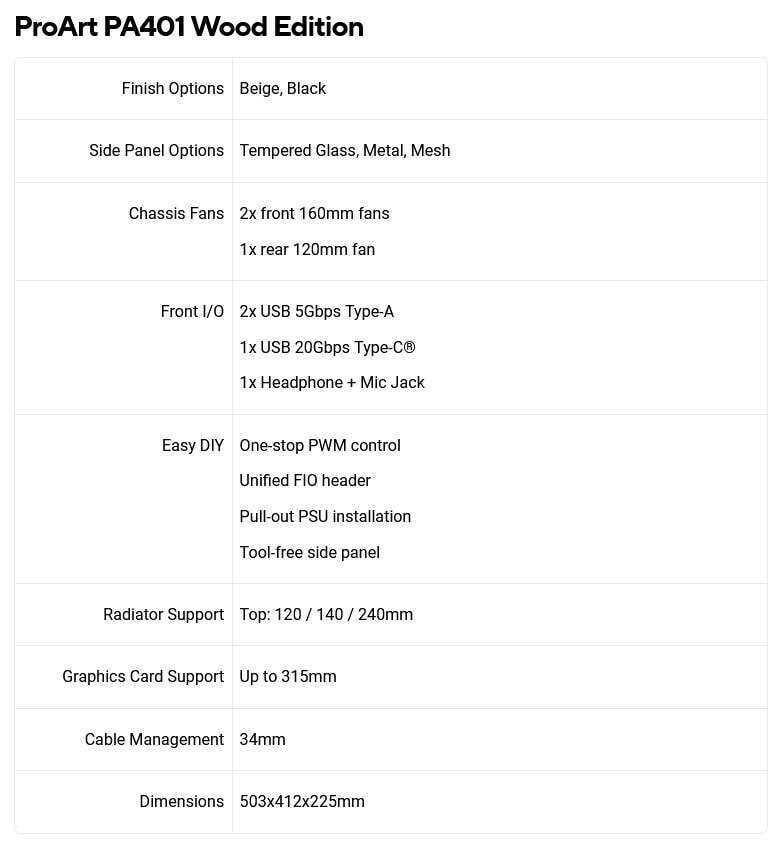Click the Easy DIY label
Image resolution: width=779 pixels, height=854 pixels.
click(193, 446)
